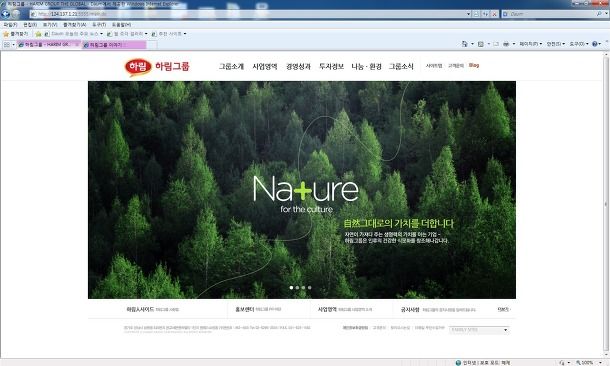Expand the print options arrow
This screenshot has height=366, width=610.
click(514, 44)
